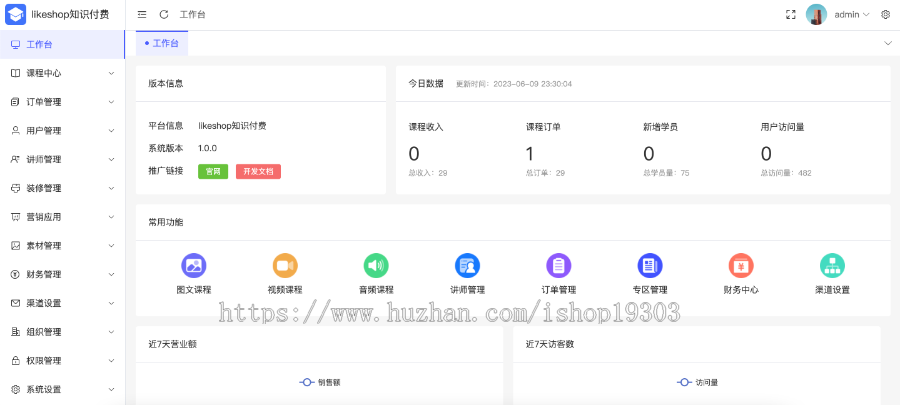Switch to the 工作台 page tab
Viewport: 900px width, 405px height.
[162, 43]
